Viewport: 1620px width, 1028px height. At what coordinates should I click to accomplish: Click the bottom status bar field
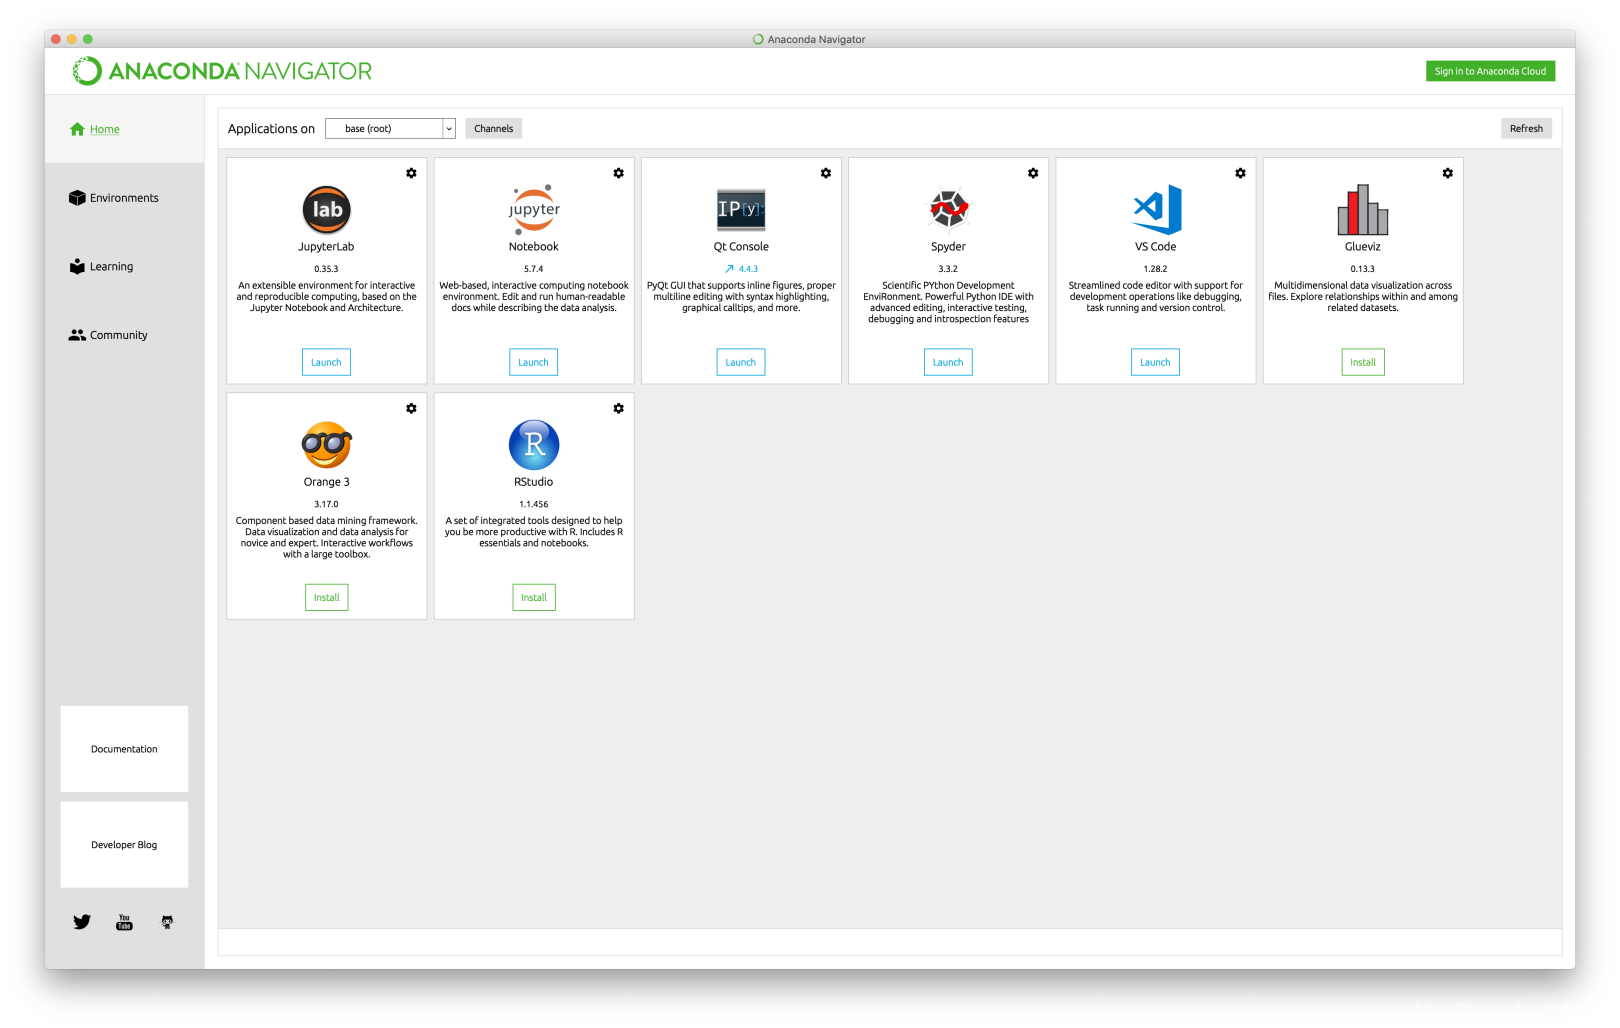[890, 942]
